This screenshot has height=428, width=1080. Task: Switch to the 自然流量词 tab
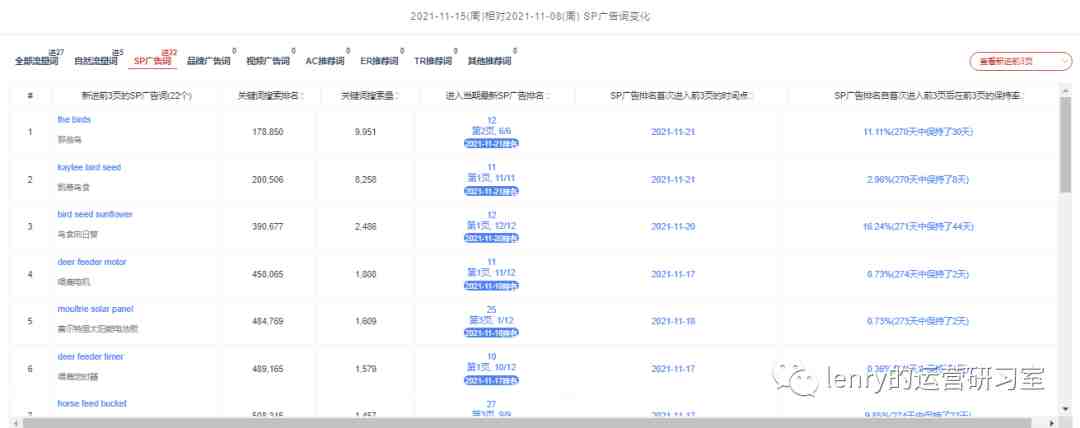tap(96, 61)
